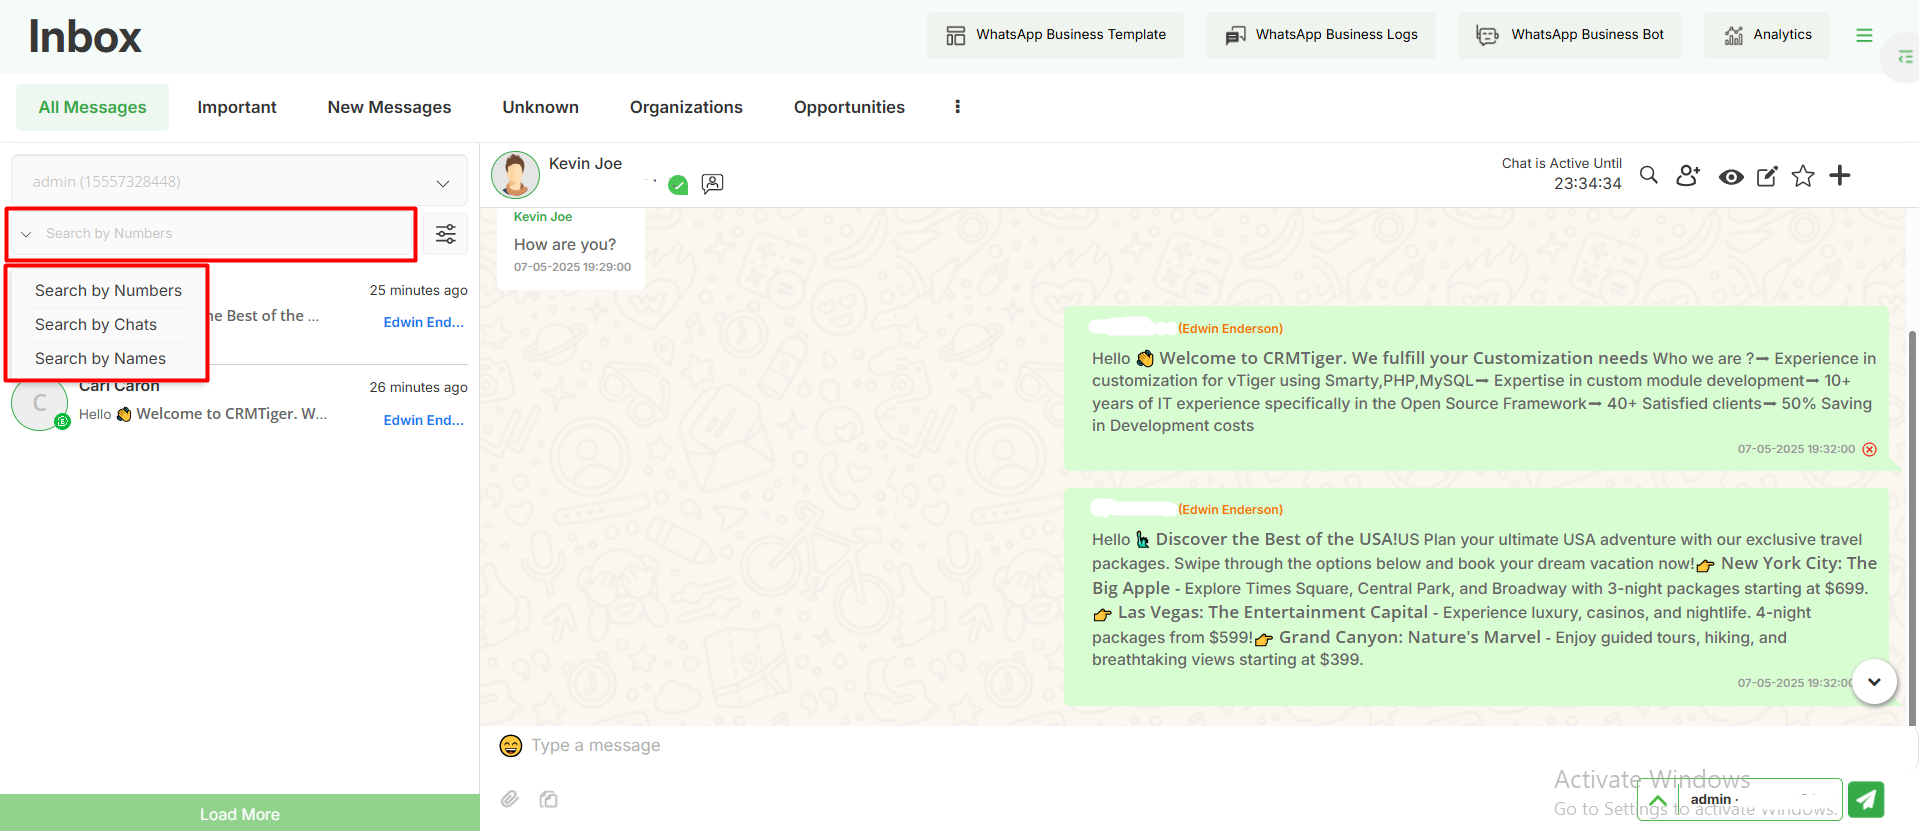Click the Search by Numbers input field

pyautogui.click(x=225, y=234)
